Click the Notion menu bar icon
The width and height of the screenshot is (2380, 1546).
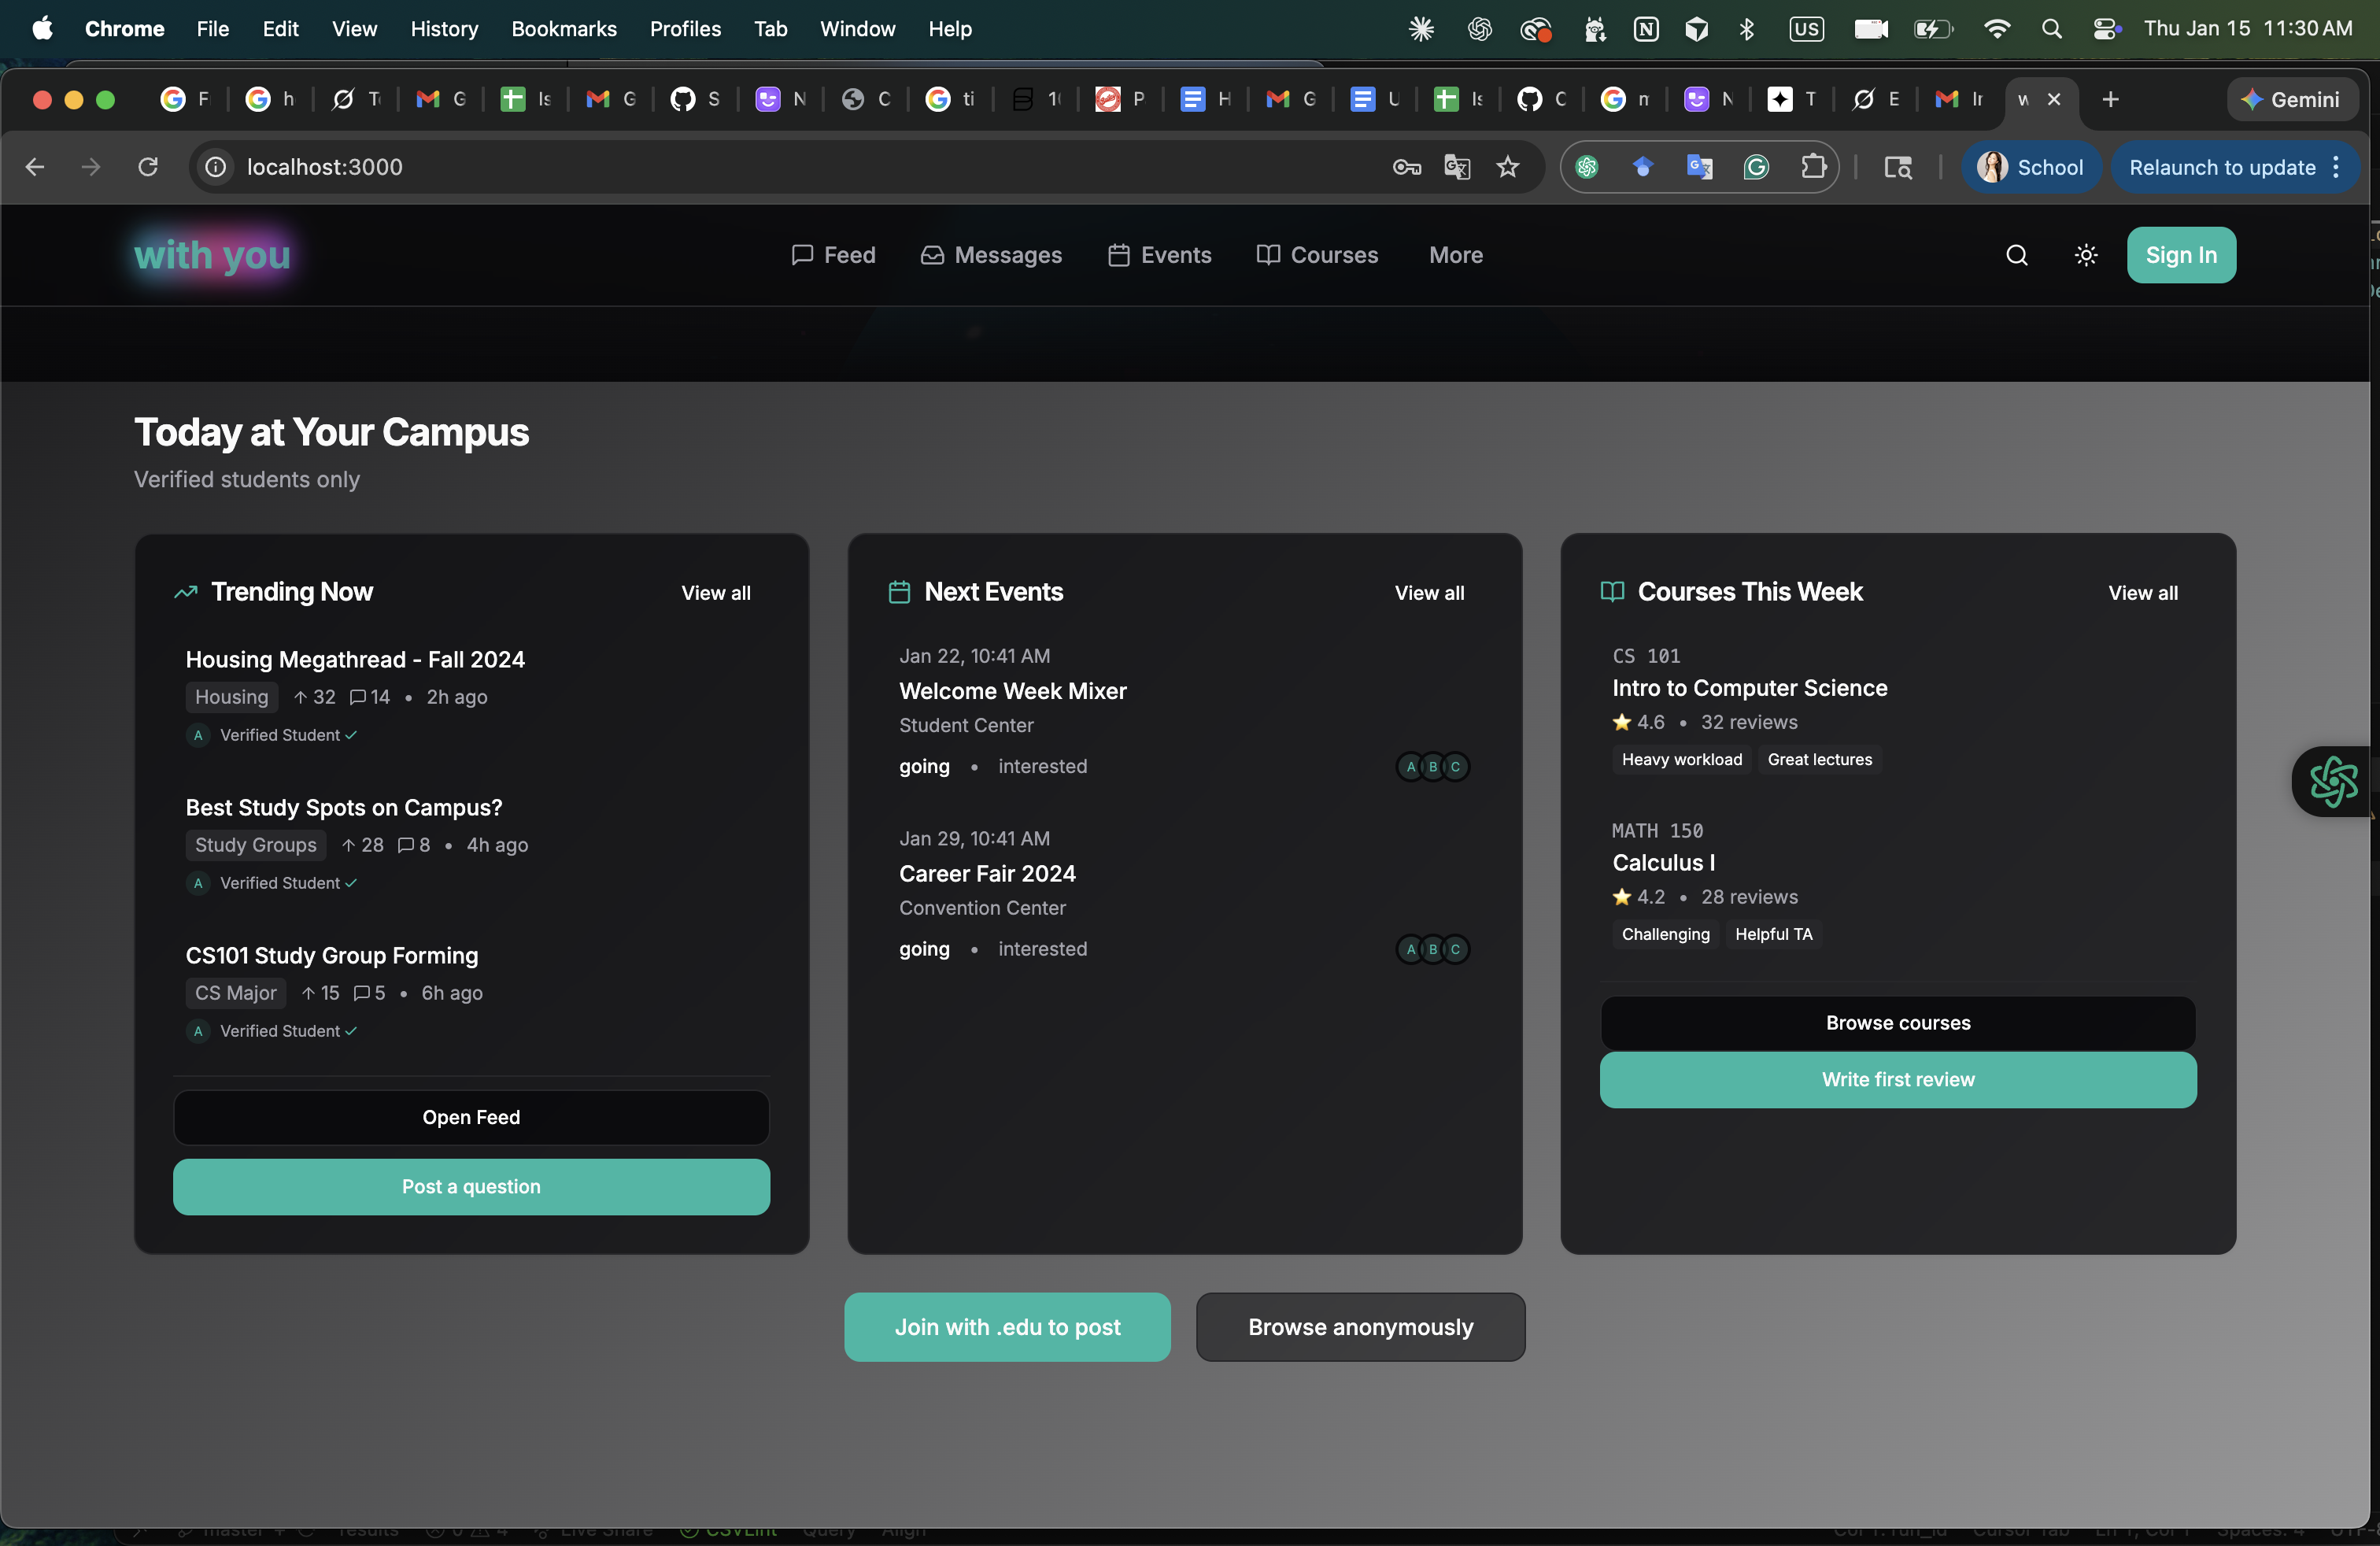[x=1645, y=29]
